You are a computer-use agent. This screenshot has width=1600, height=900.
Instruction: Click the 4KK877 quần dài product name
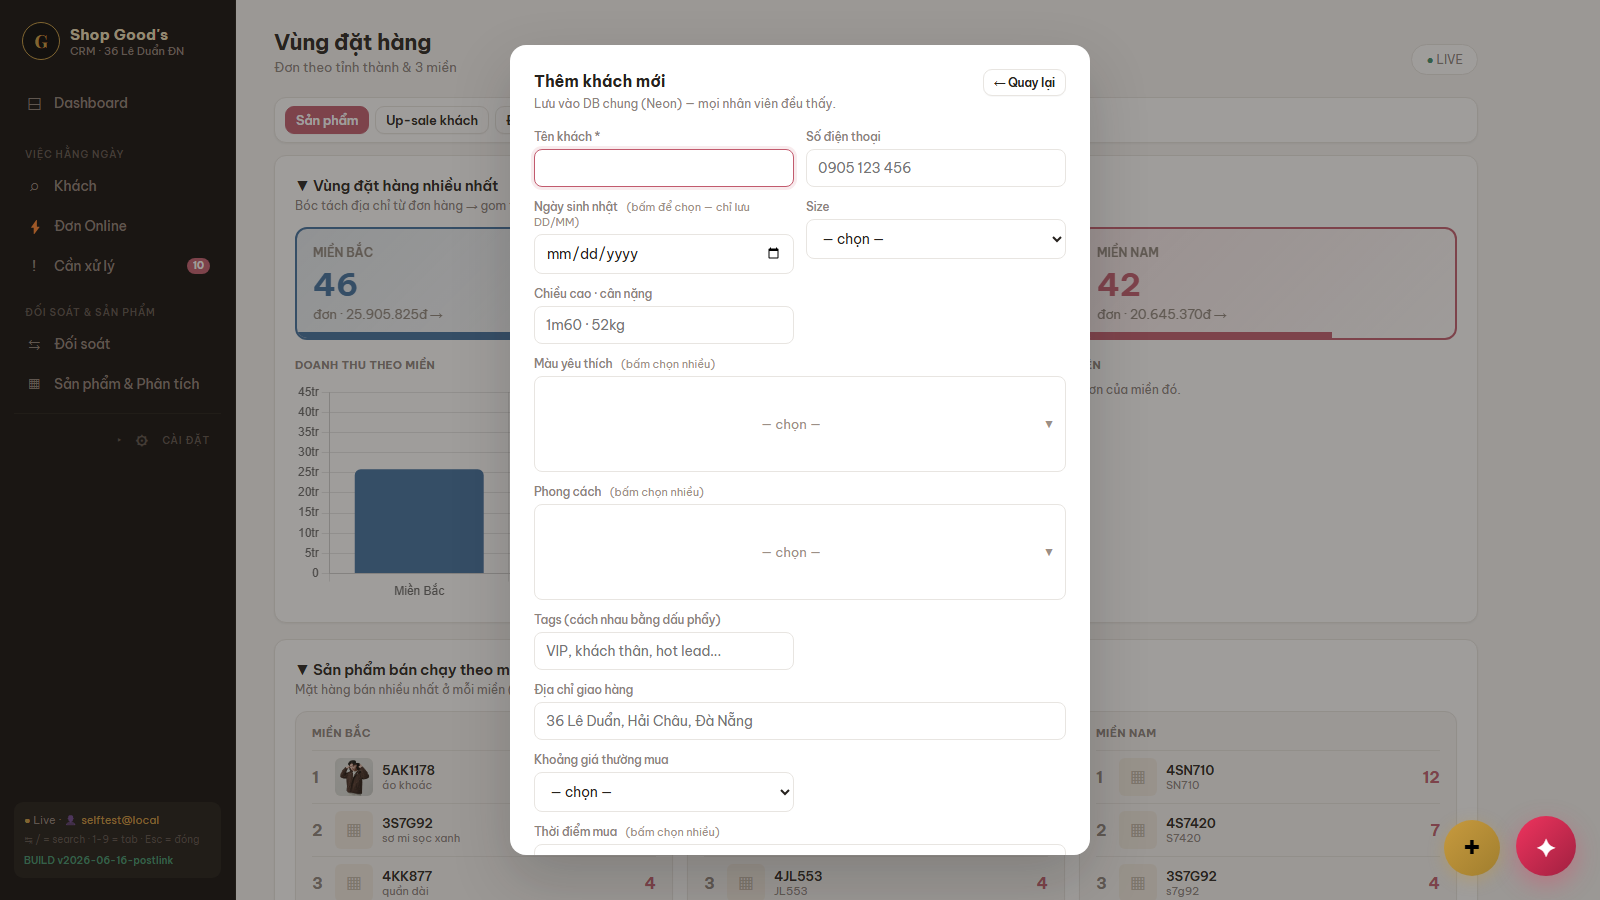pos(407,876)
